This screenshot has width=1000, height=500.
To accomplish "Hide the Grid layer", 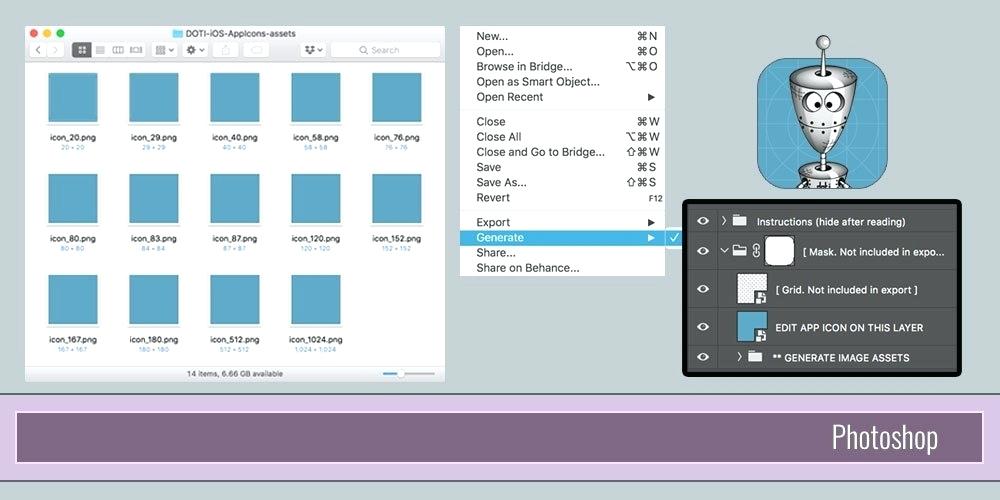I will pyautogui.click(x=703, y=289).
